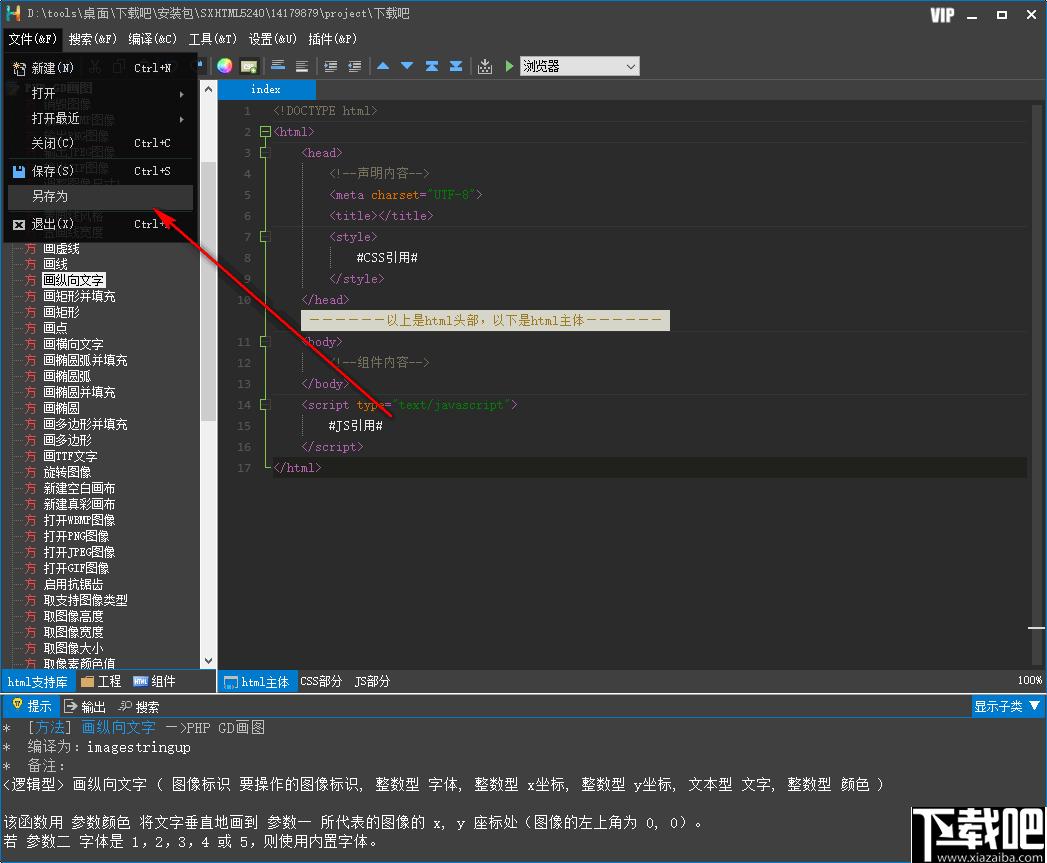Select the 画椭圆弧 tree item

pos(67,376)
